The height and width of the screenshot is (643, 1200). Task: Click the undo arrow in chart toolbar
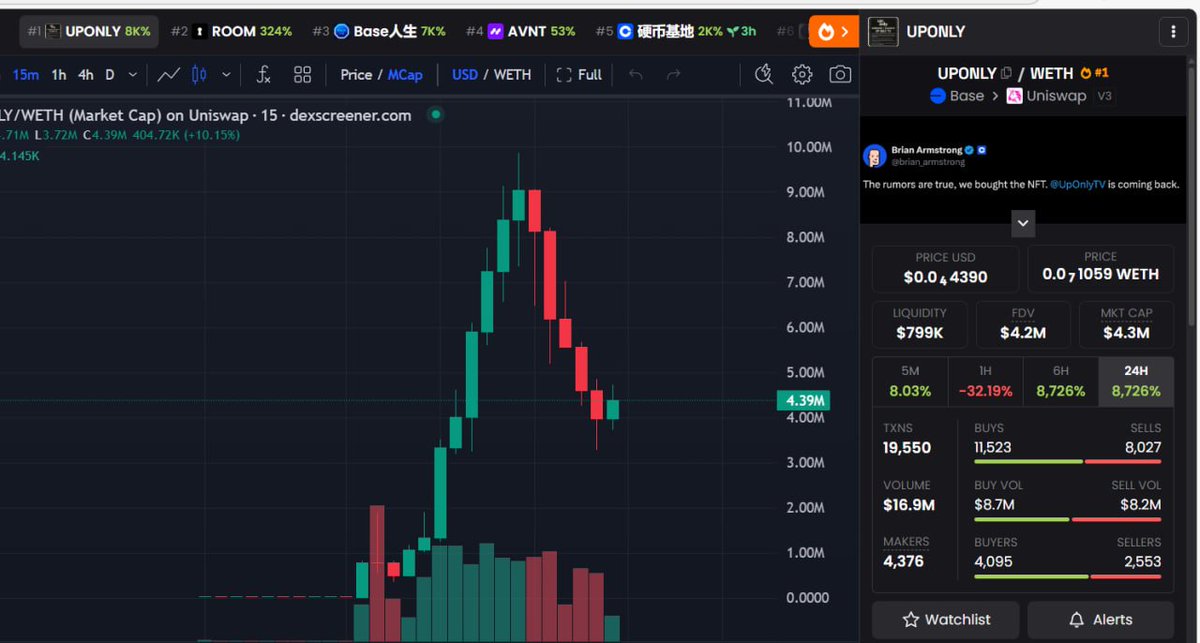pyautogui.click(x=634, y=74)
